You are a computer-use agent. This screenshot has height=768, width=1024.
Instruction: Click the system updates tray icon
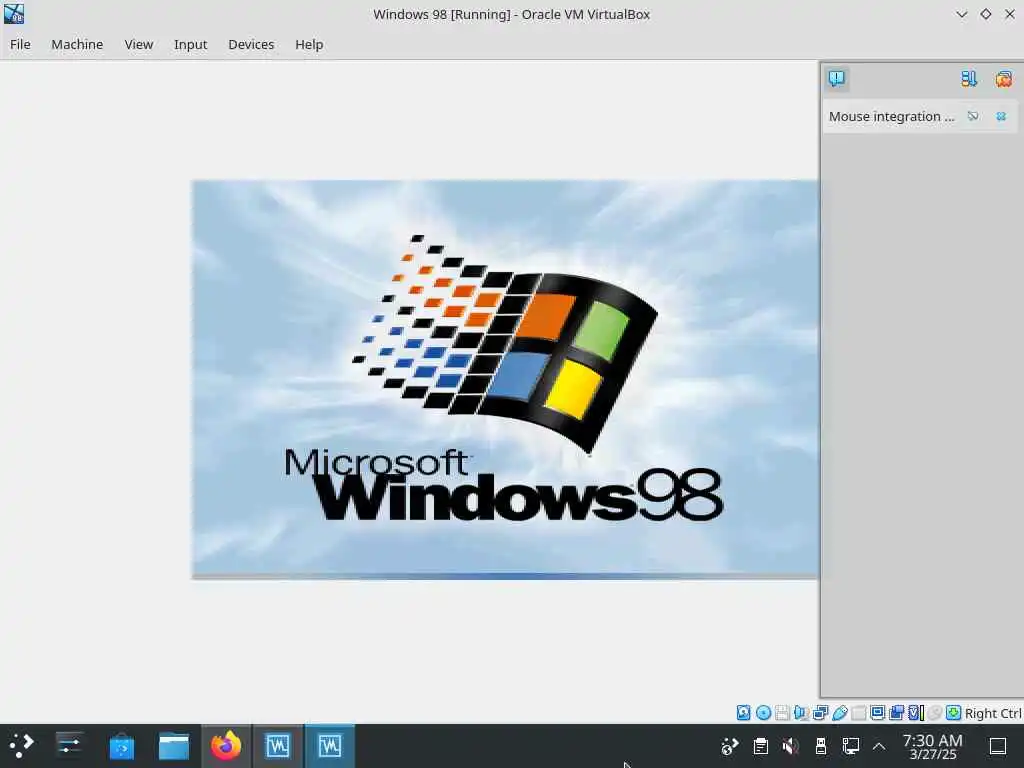pos(729,746)
